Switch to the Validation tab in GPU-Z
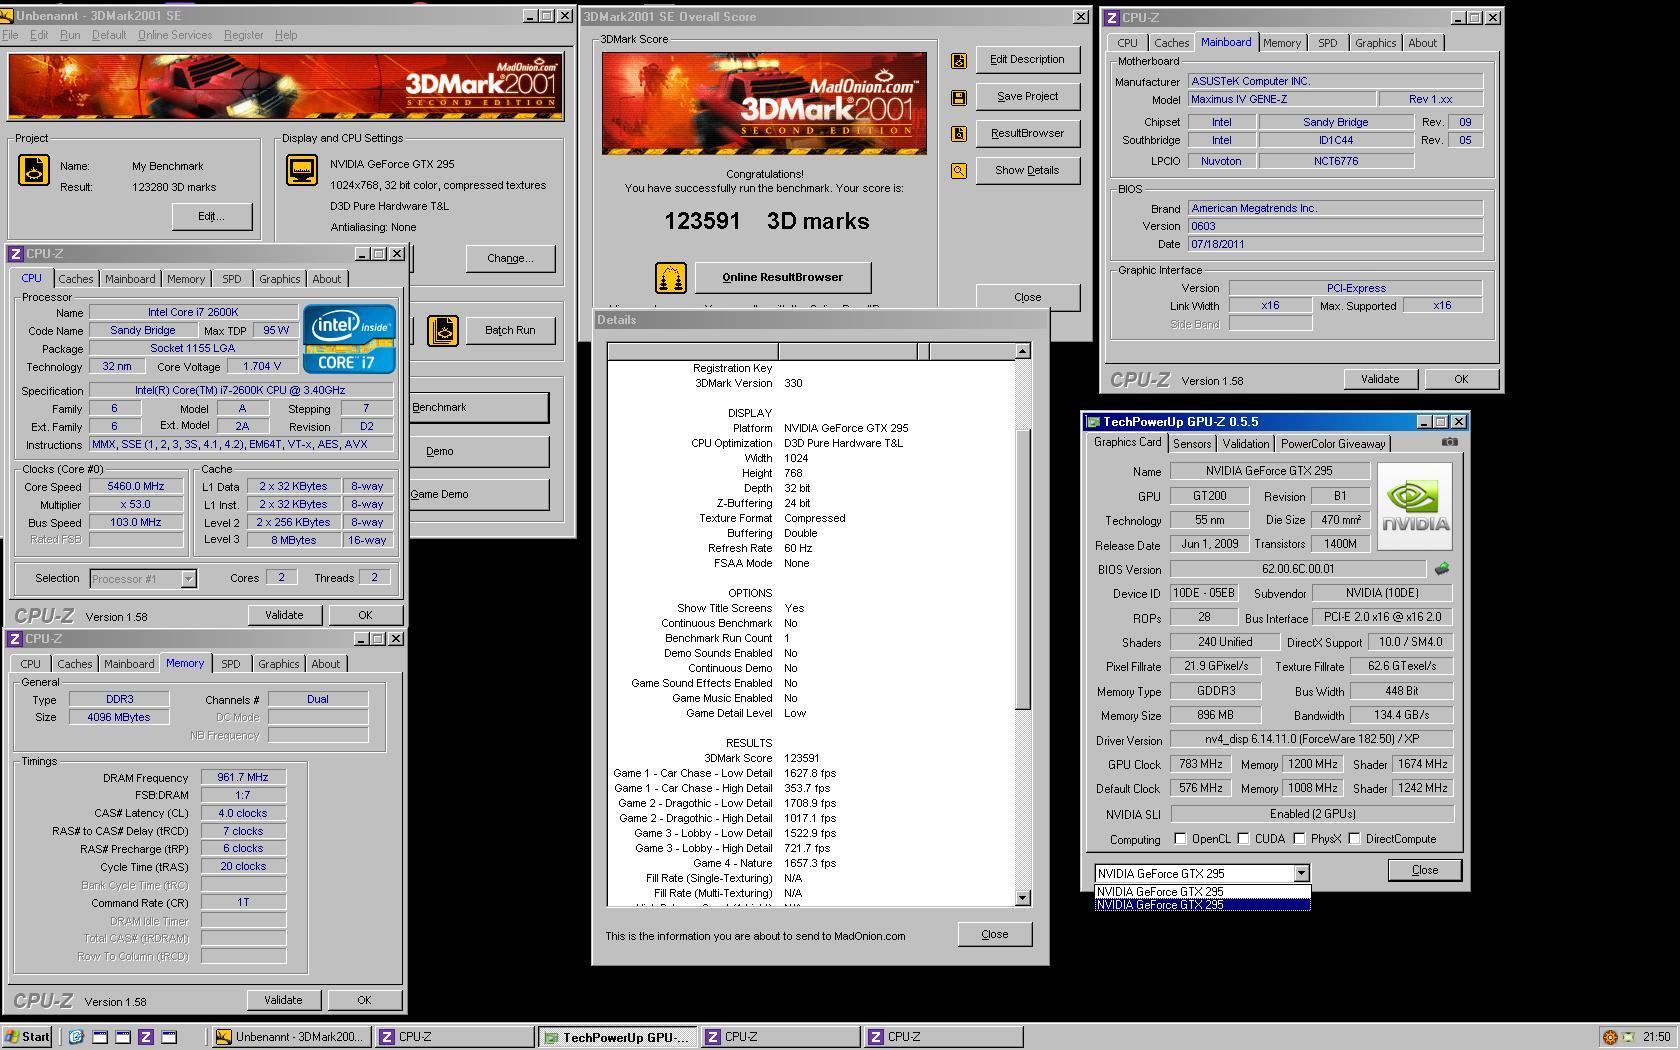The width and height of the screenshot is (1680, 1050). pos(1245,444)
